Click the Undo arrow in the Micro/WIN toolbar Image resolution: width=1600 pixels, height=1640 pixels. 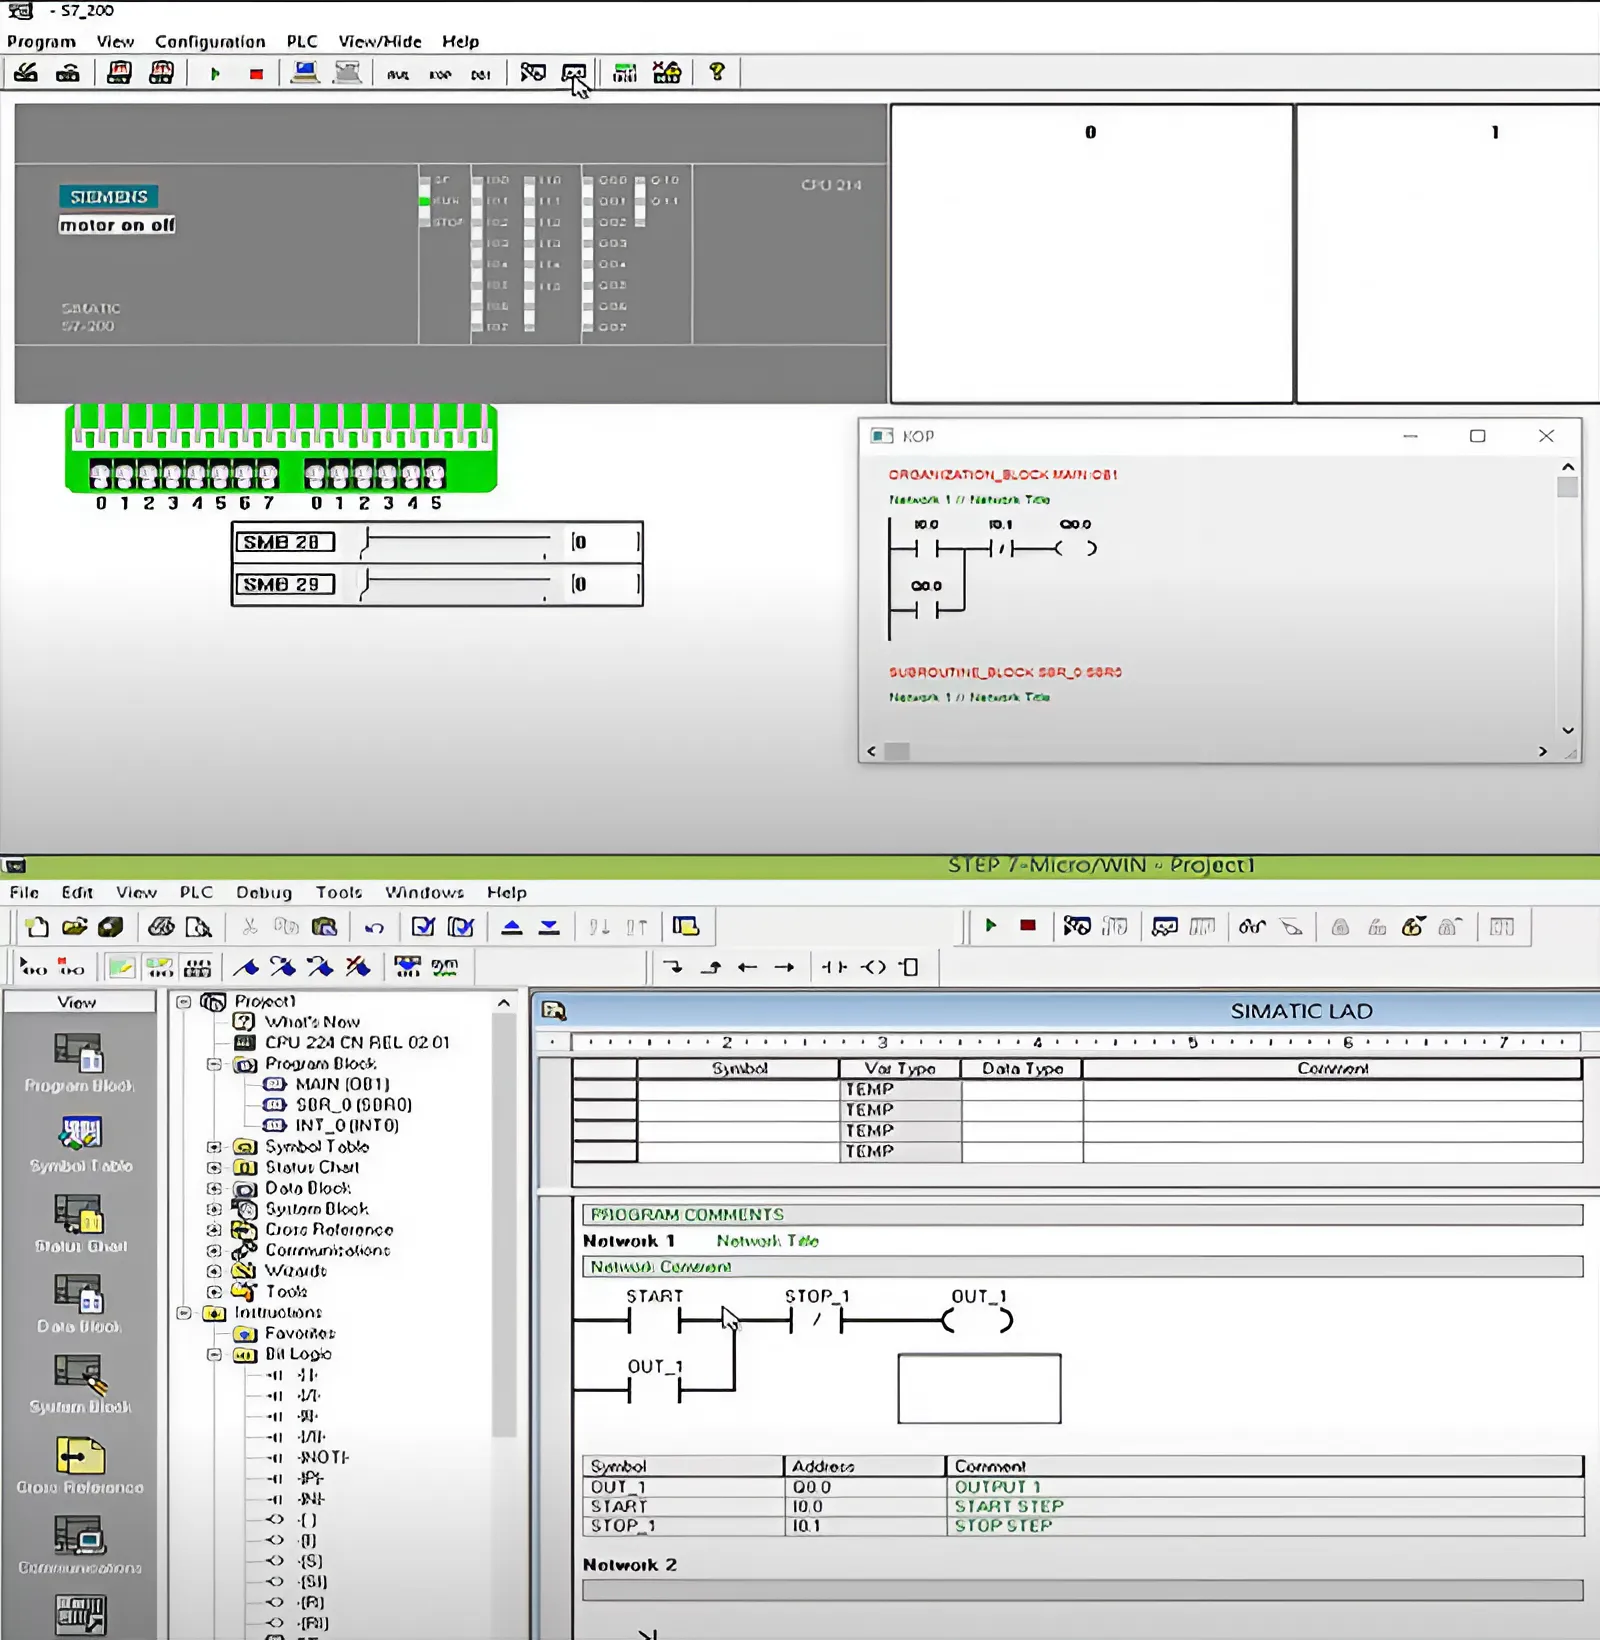click(x=374, y=928)
